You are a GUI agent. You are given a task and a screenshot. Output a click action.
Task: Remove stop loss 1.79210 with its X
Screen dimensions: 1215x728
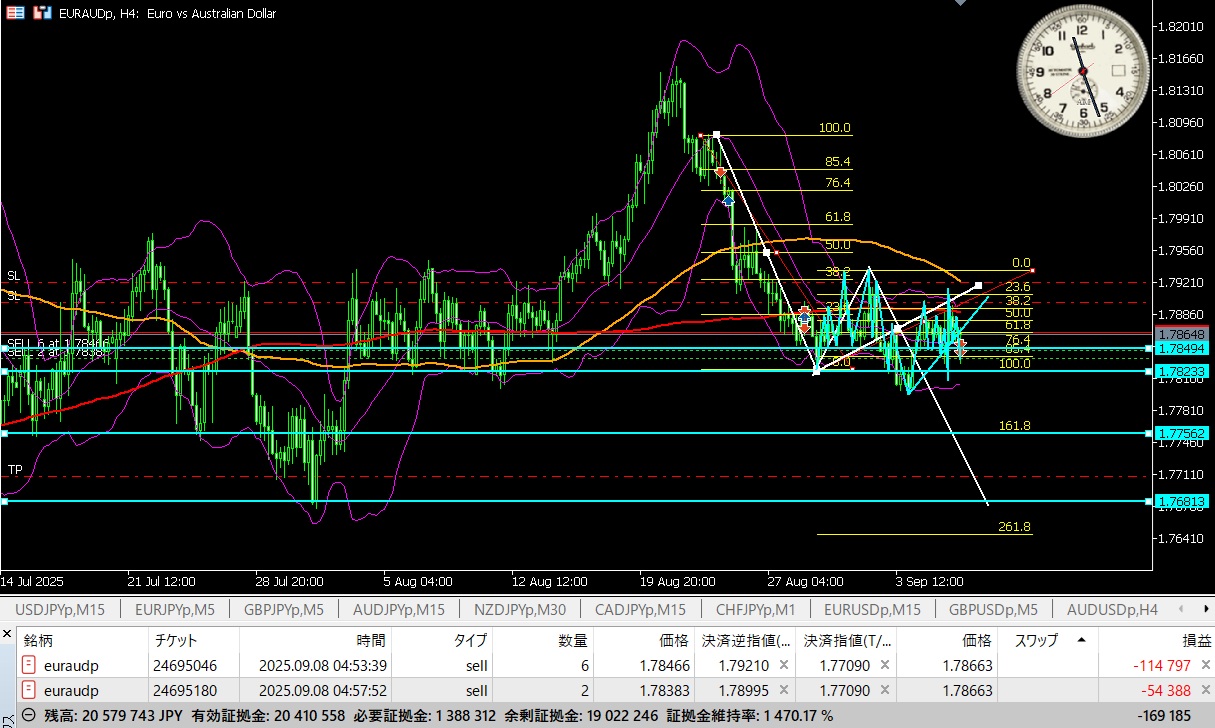pyautogui.click(x=784, y=665)
